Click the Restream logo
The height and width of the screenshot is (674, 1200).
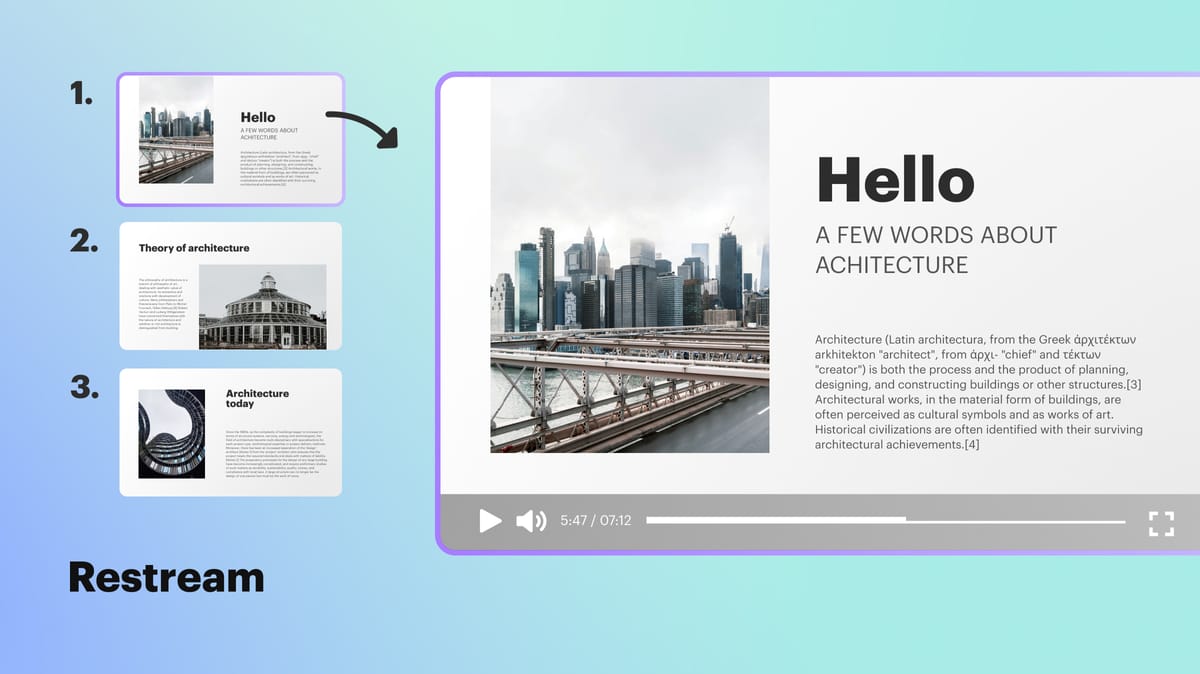tap(166, 577)
